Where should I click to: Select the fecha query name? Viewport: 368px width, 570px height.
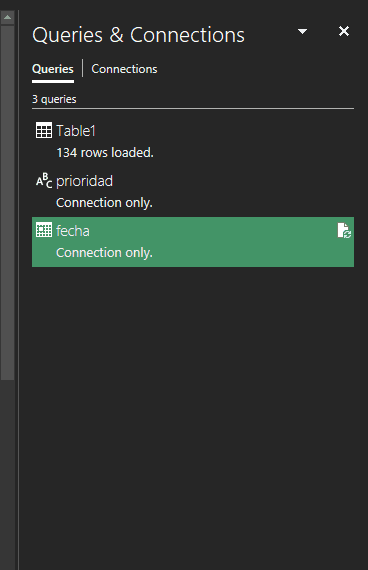[x=73, y=231]
